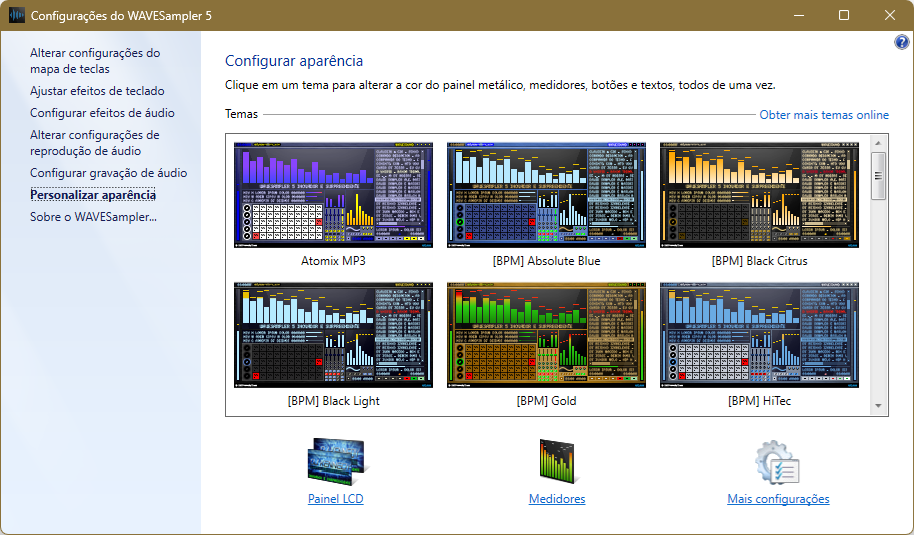This screenshot has height=535, width=914.
Task: Select the Atomix MP3 theme thumbnail
Action: click(x=333, y=195)
